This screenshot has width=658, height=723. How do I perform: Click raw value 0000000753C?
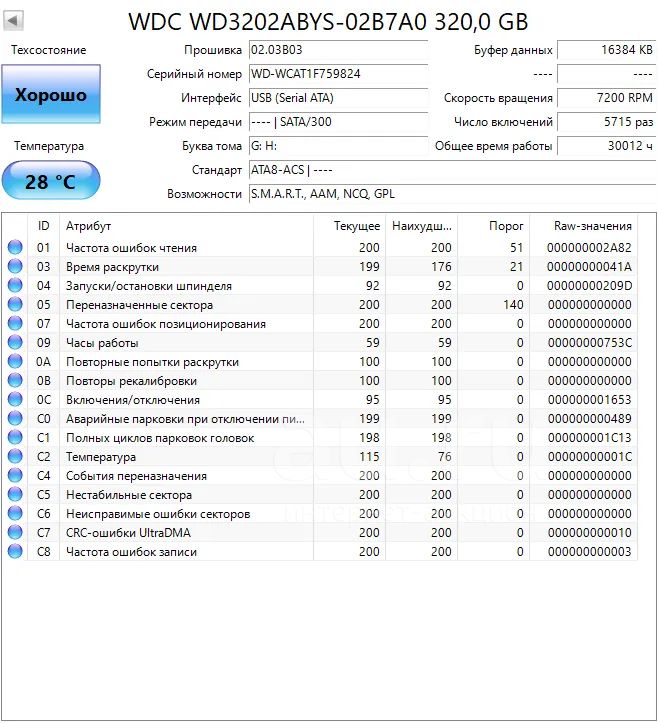(x=589, y=343)
